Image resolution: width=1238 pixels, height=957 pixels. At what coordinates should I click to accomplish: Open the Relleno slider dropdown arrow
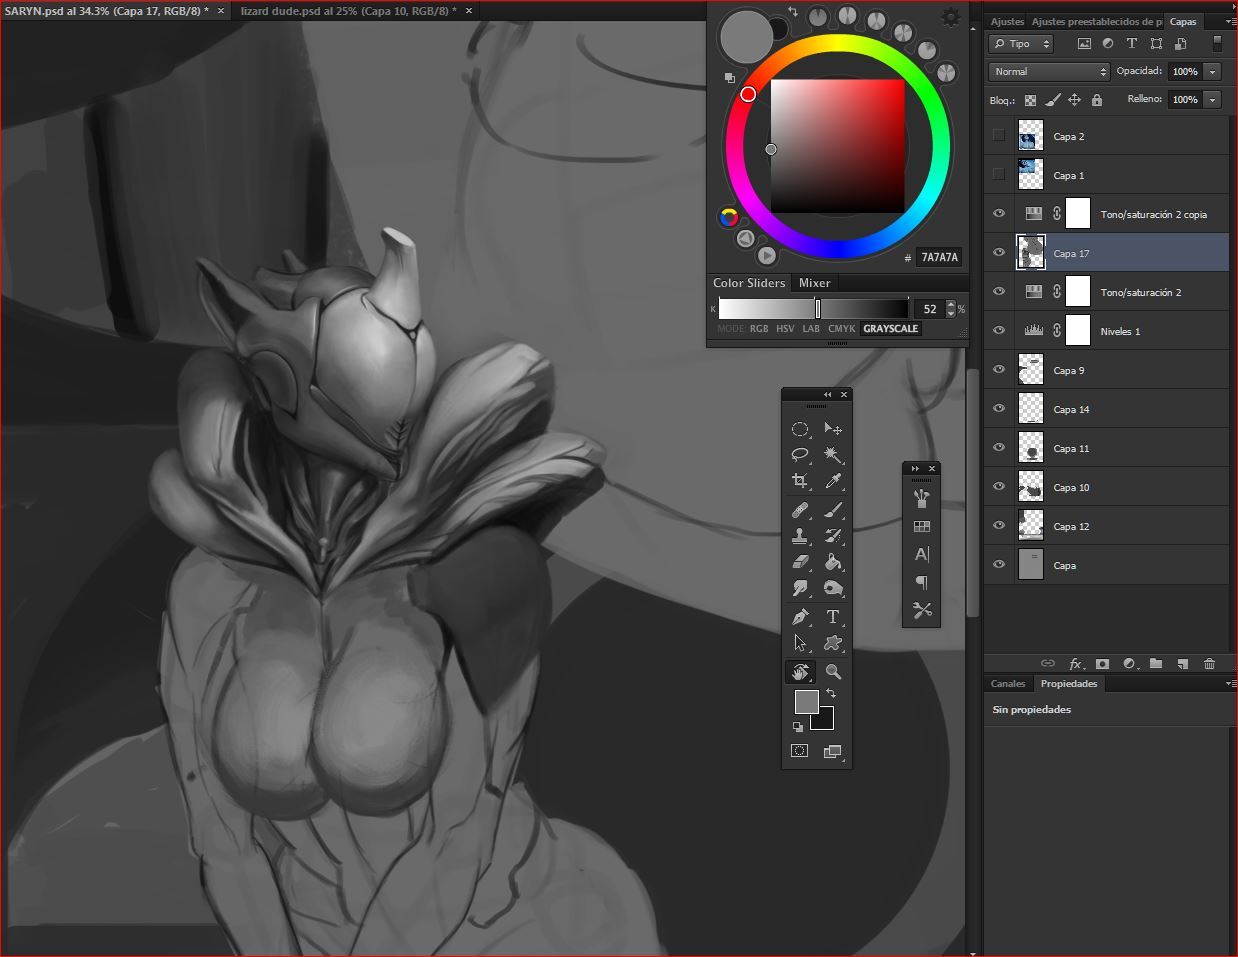tap(1213, 99)
